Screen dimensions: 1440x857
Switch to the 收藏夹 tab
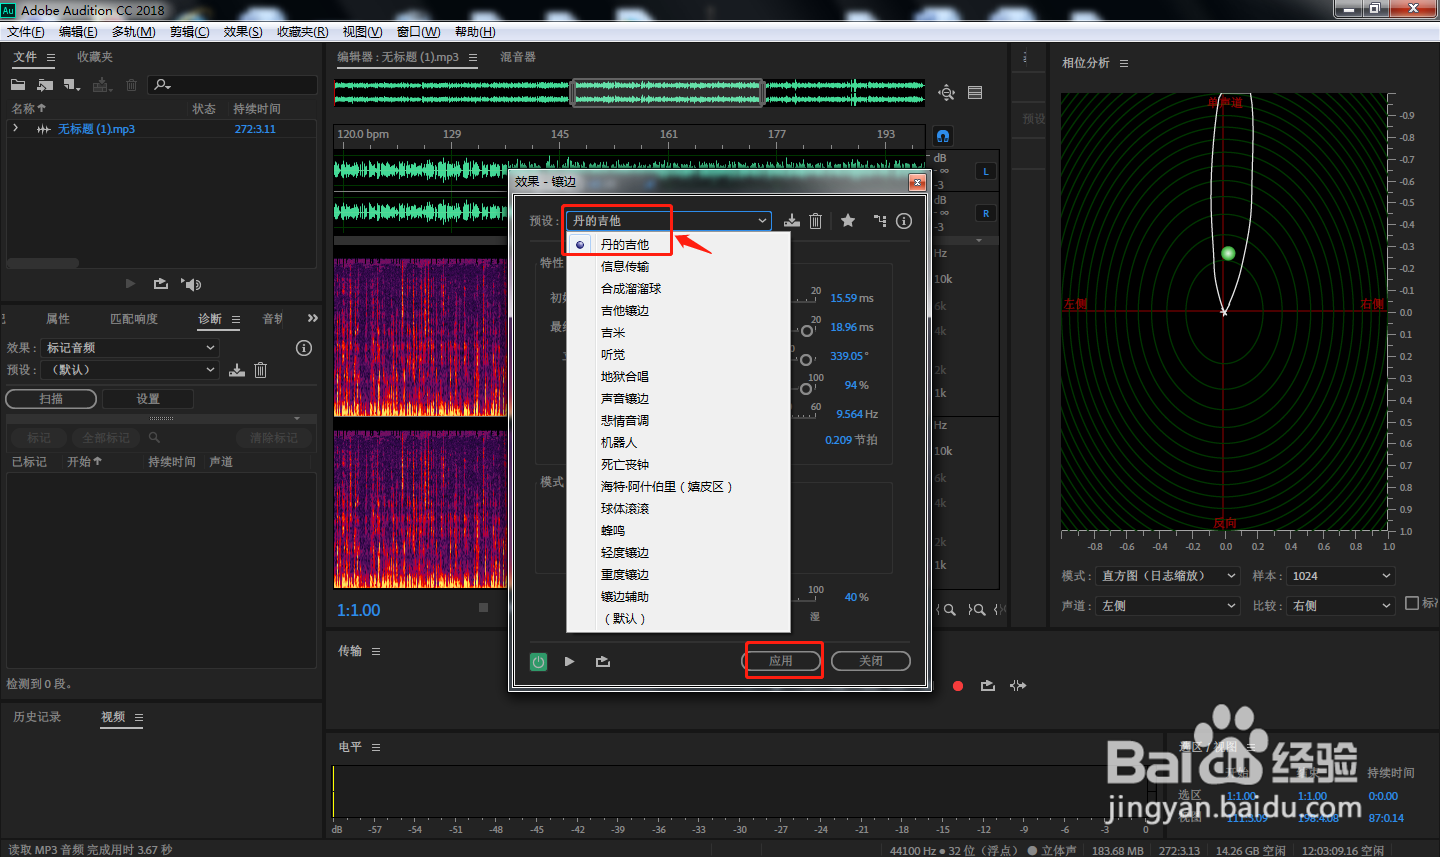point(95,57)
